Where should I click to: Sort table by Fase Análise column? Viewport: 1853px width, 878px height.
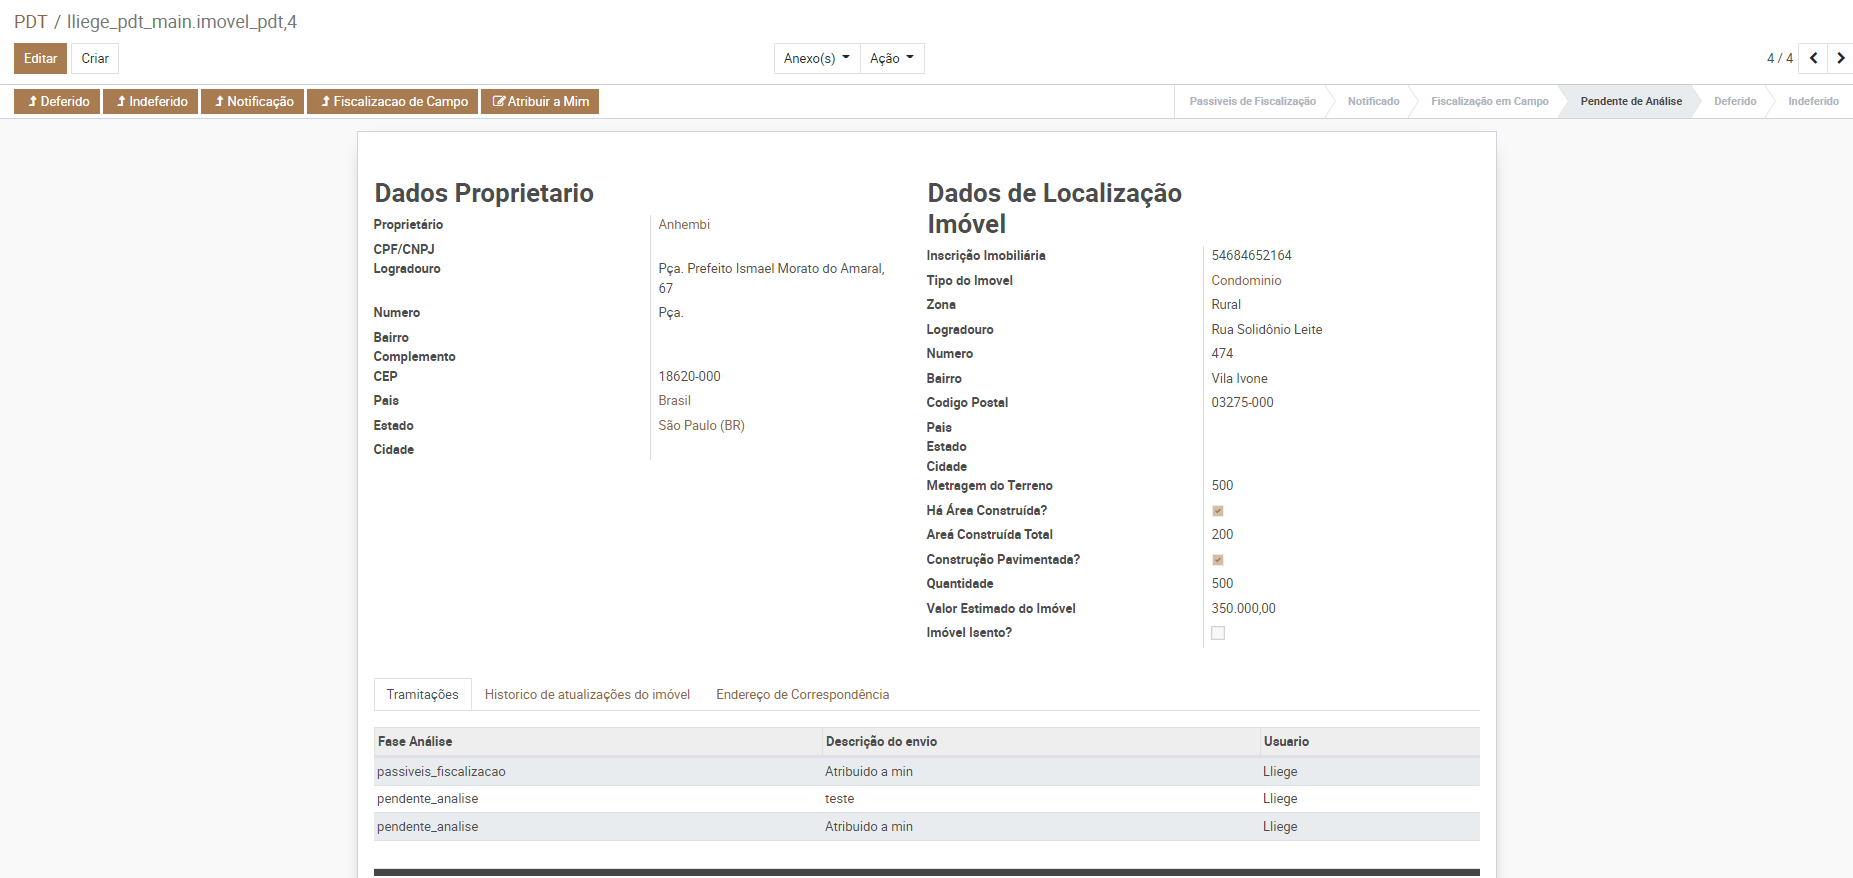point(415,741)
